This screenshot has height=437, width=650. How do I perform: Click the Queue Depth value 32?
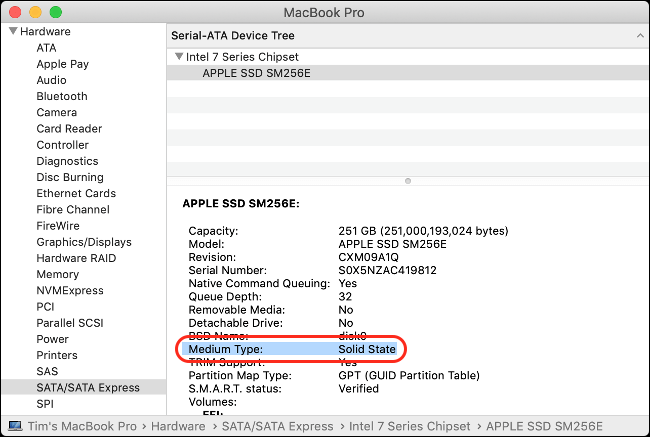345,296
